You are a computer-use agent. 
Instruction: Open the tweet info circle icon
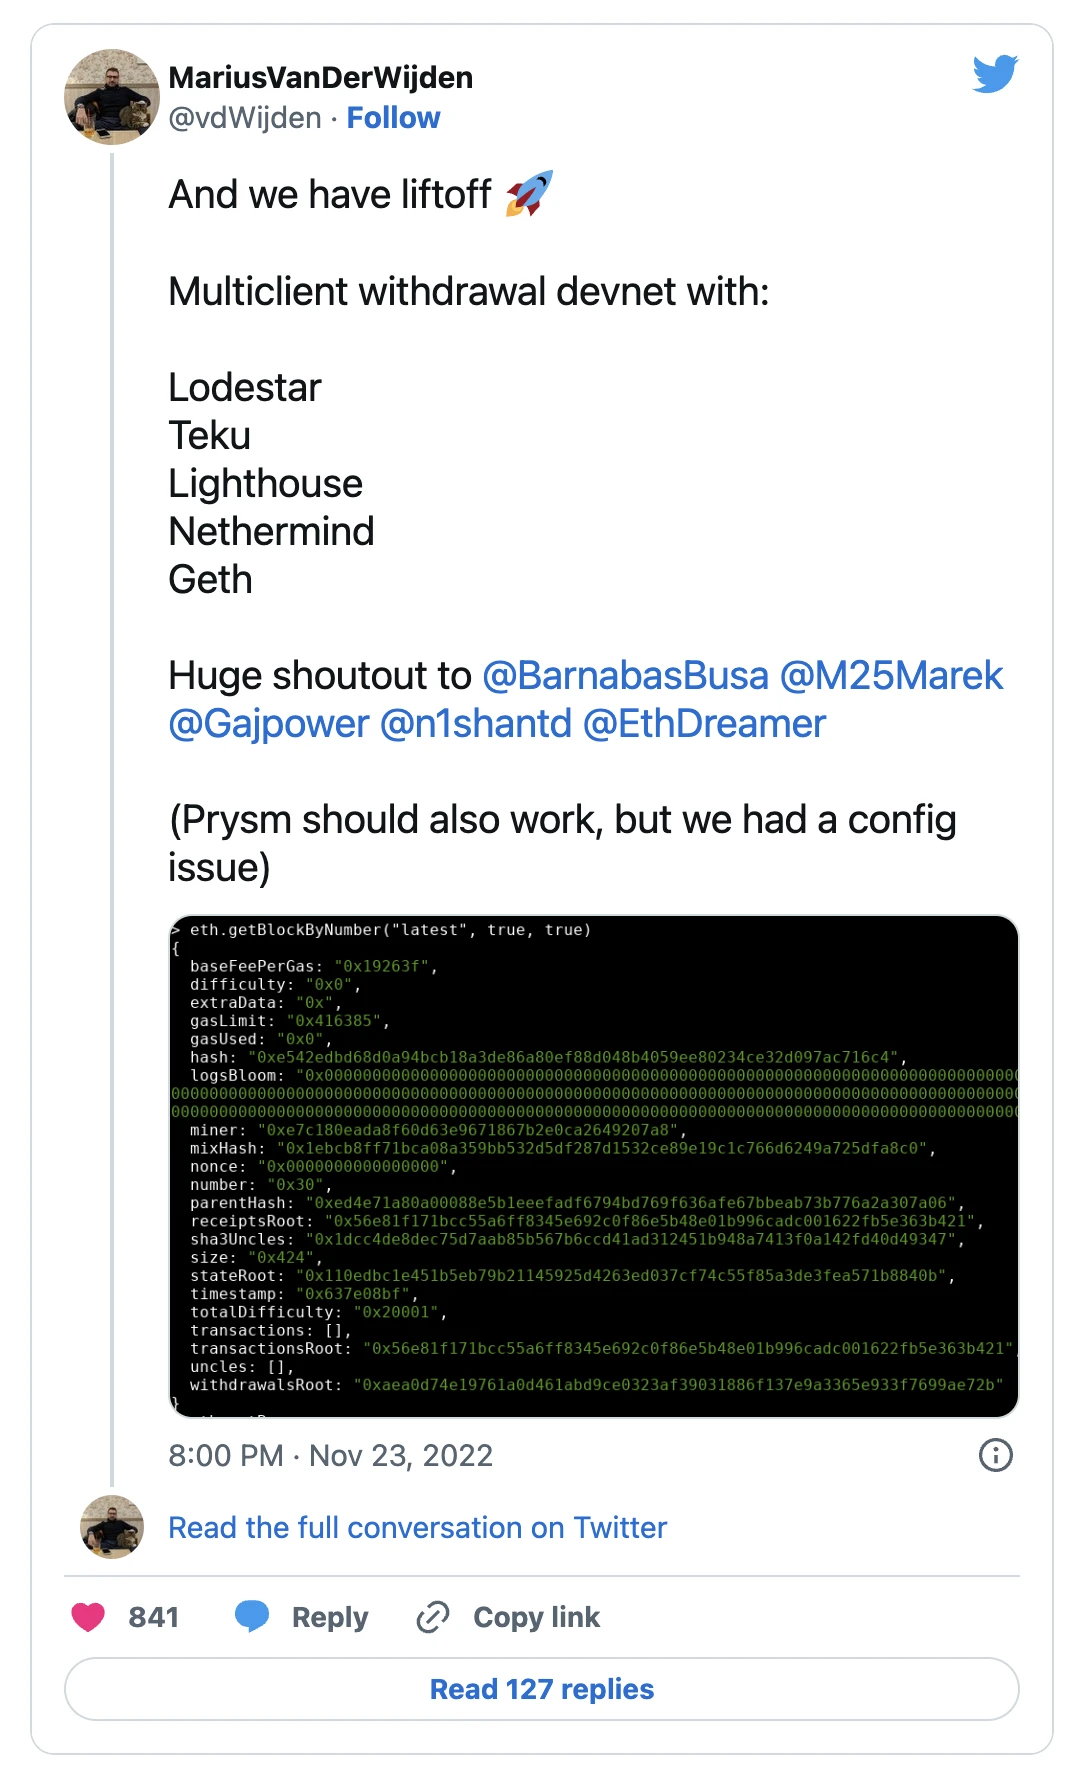point(995,1455)
